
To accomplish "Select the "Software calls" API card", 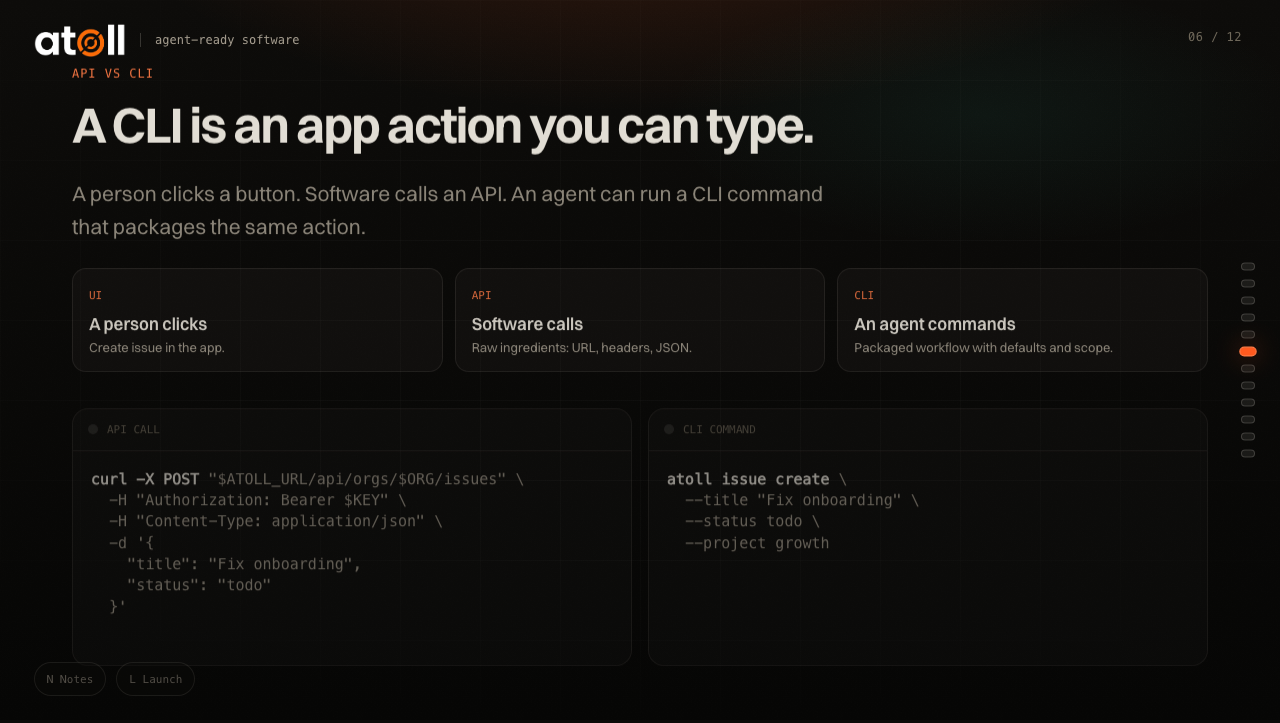I will [640, 320].
